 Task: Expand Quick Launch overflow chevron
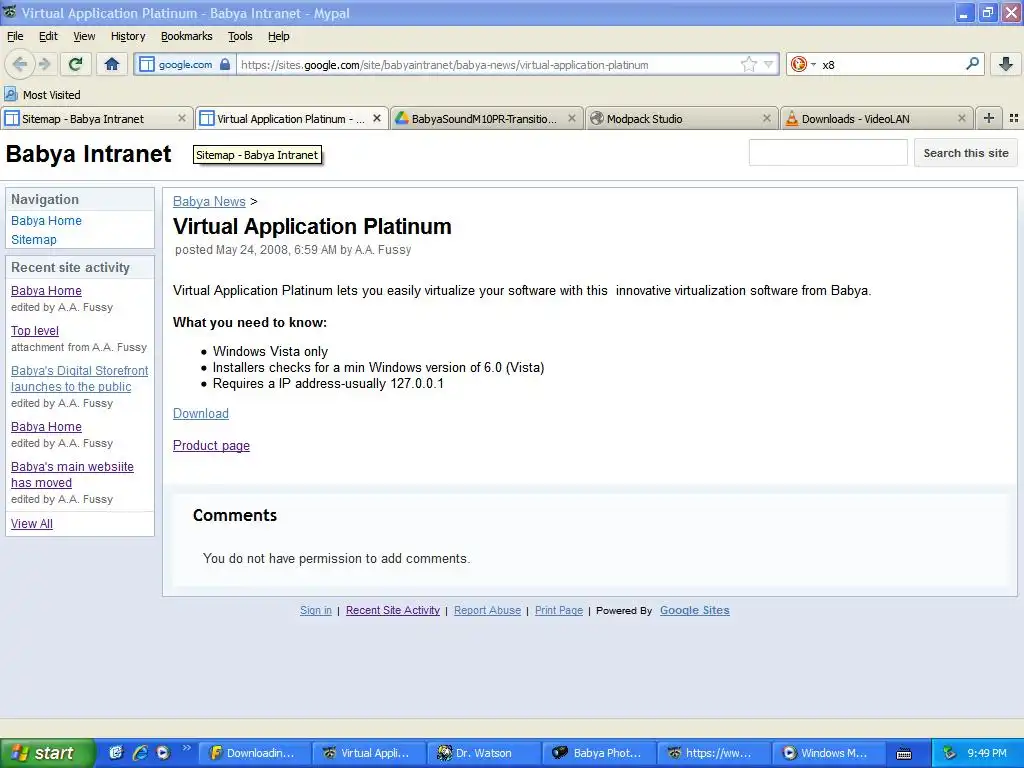pos(186,748)
